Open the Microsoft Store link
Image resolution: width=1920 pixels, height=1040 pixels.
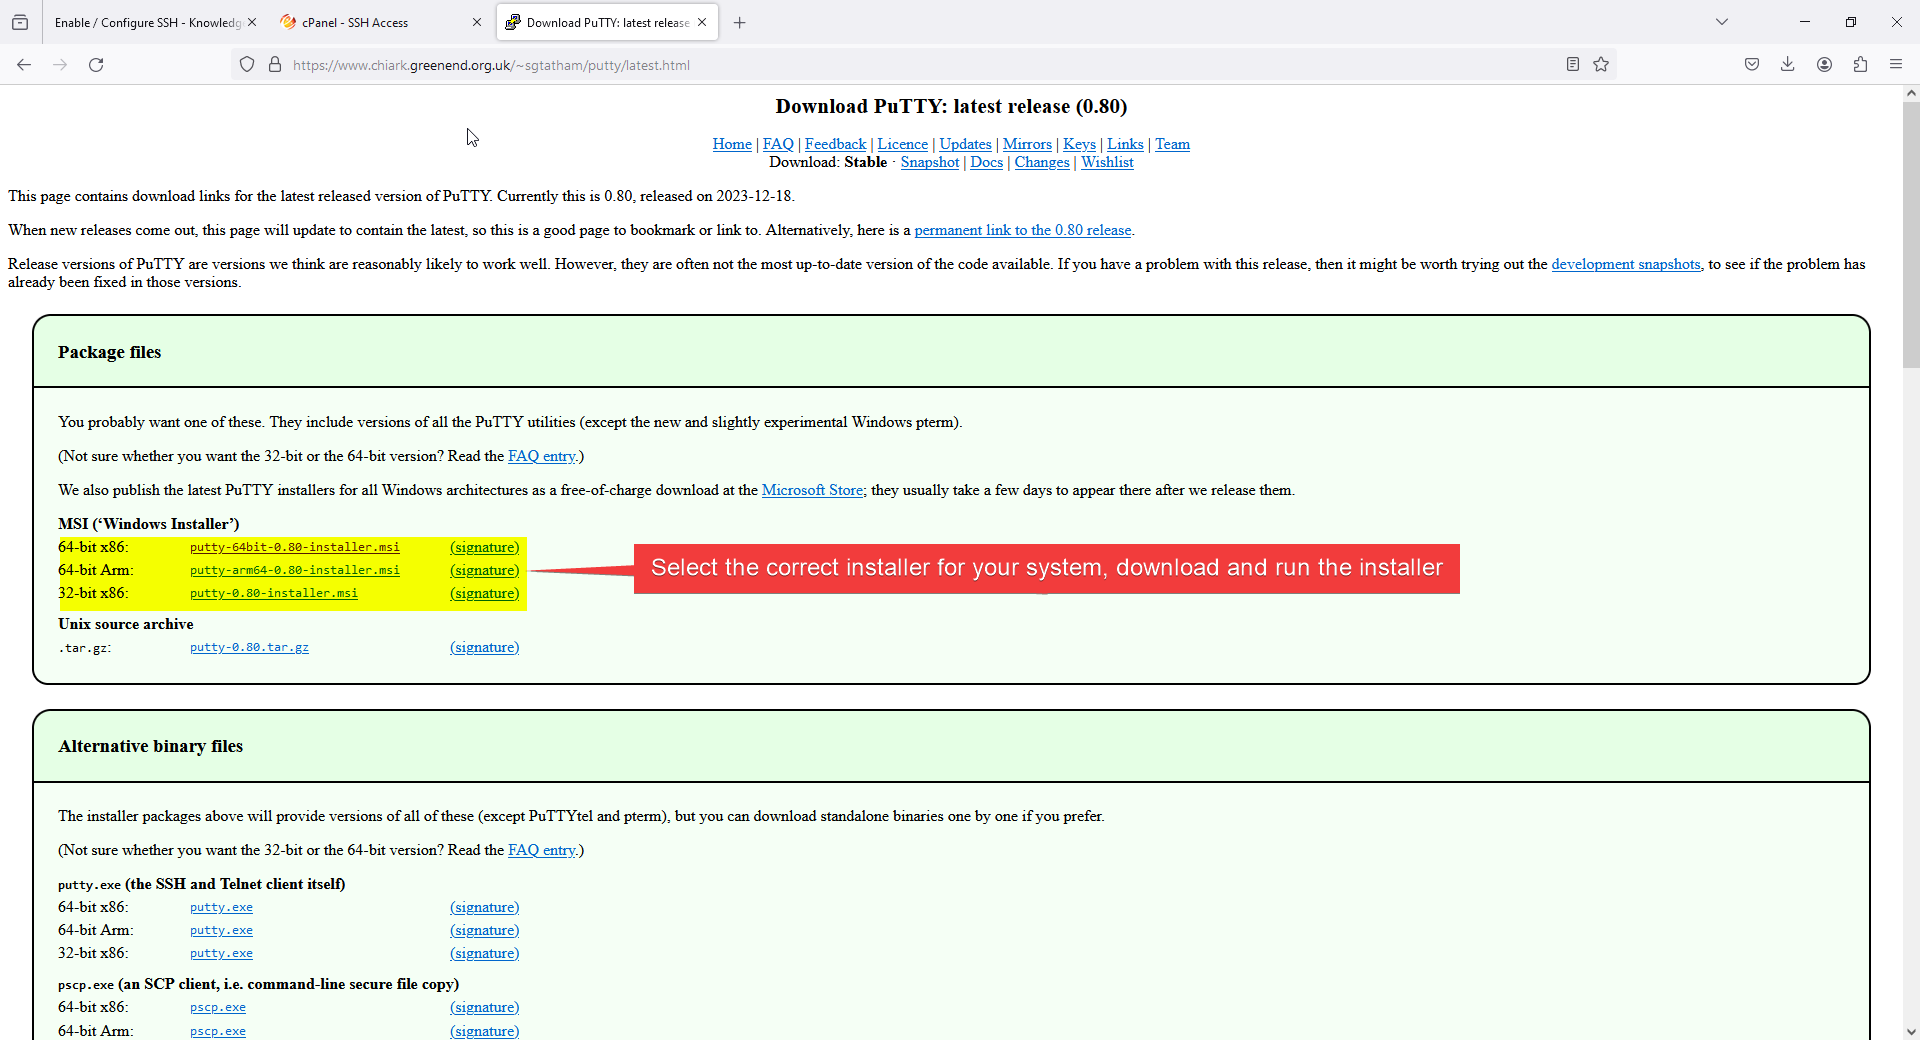[x=812, y=490]
